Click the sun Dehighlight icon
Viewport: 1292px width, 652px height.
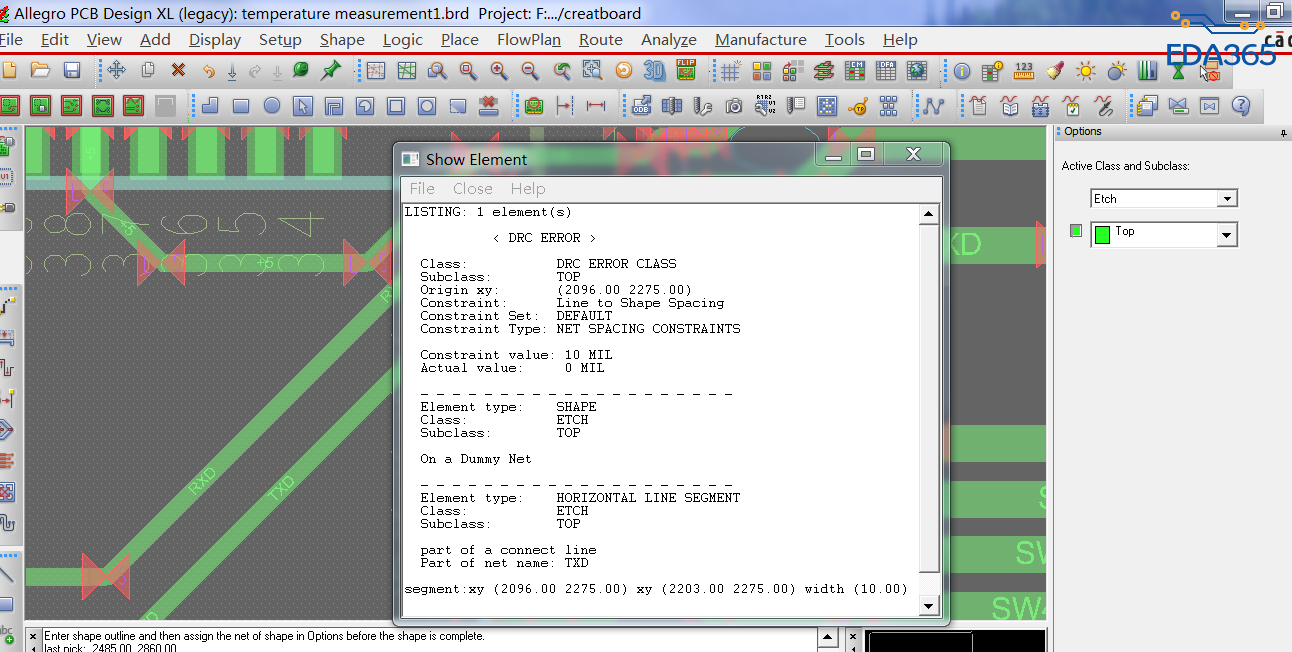click(1086, 71)
